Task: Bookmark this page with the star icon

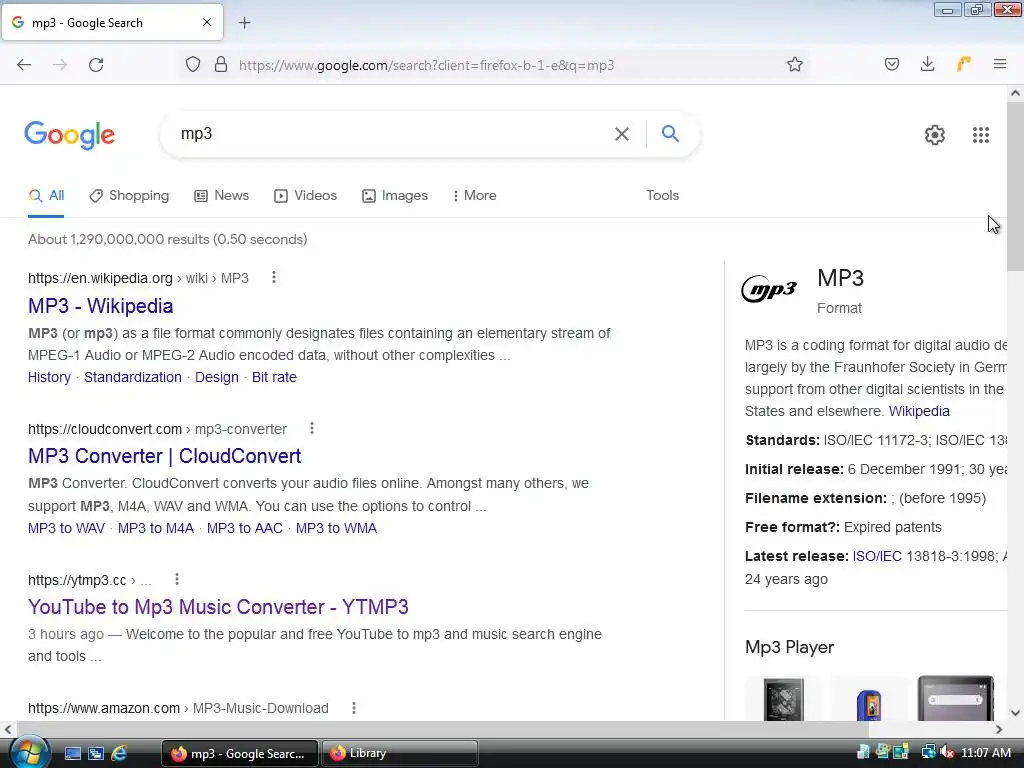Action: coord(795,65)
